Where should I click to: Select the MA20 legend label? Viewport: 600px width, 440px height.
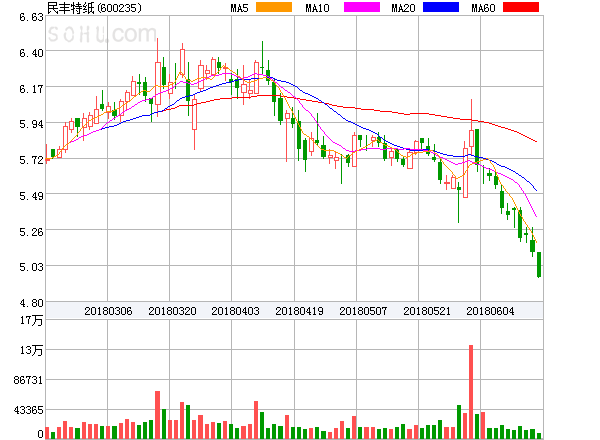click(x=403, y=8)
